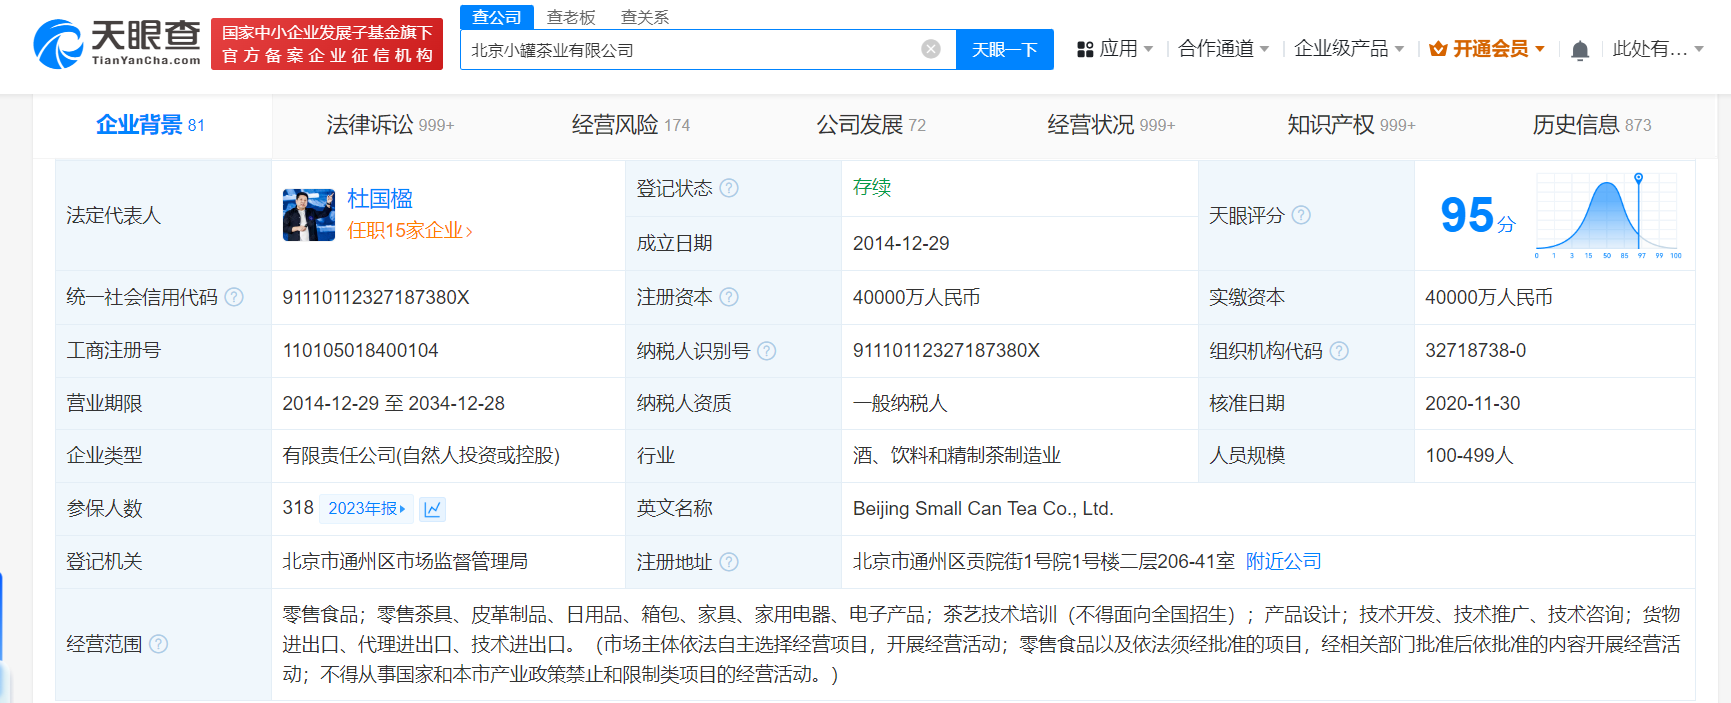Click approval date 2020-11-30
Image resolution: width=1731 pixels, height=703 pixels.
1473,404
